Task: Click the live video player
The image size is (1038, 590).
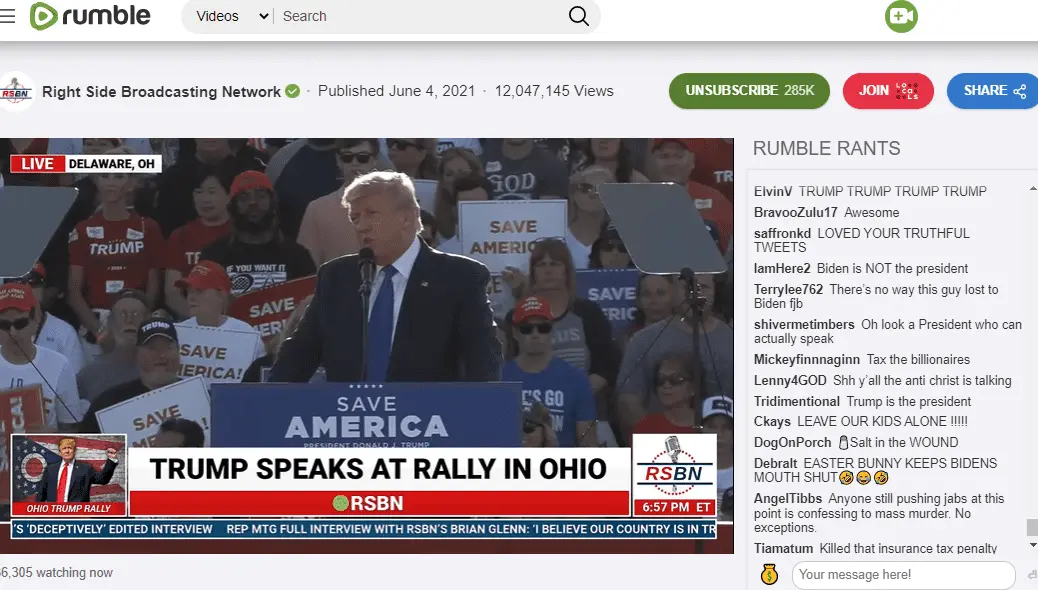Action: [367, 345]
